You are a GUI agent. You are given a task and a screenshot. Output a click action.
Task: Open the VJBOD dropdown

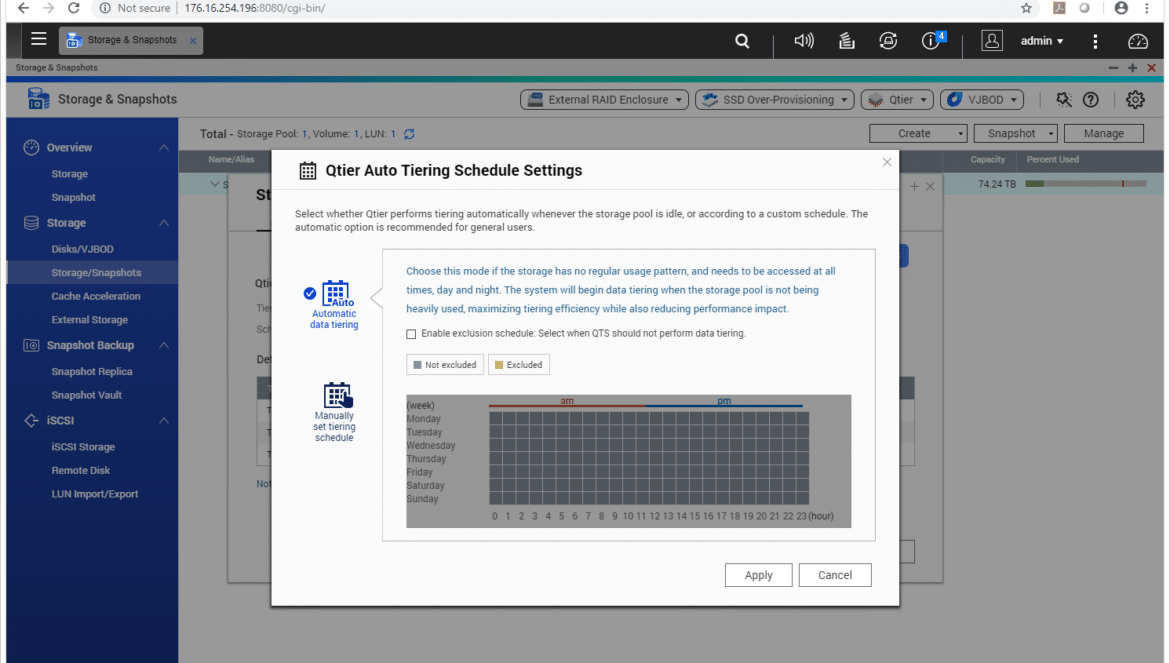click(x=982, y=99)
